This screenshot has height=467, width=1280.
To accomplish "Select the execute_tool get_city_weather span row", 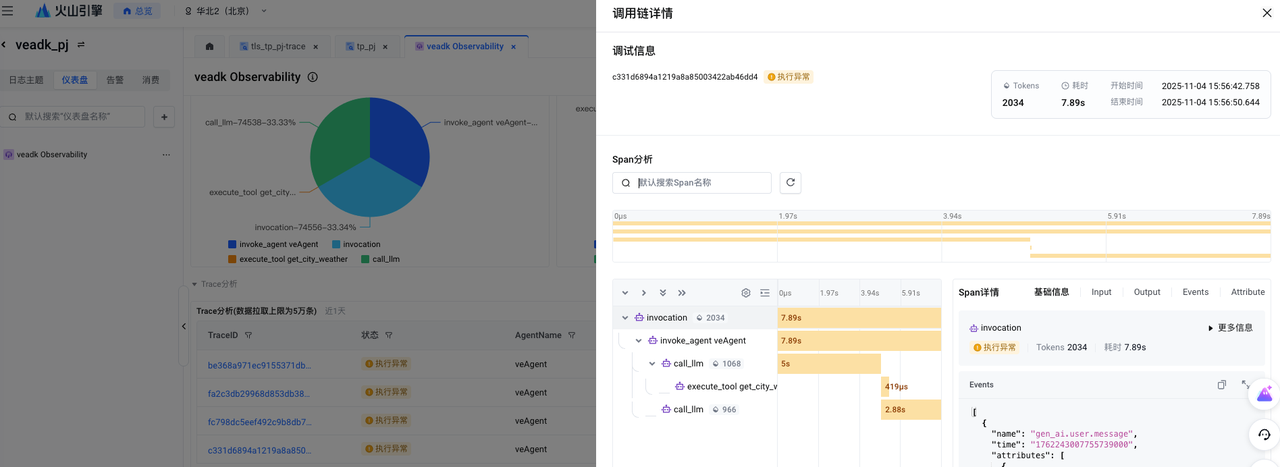I will pyautogui.click(x=730, y=387).
